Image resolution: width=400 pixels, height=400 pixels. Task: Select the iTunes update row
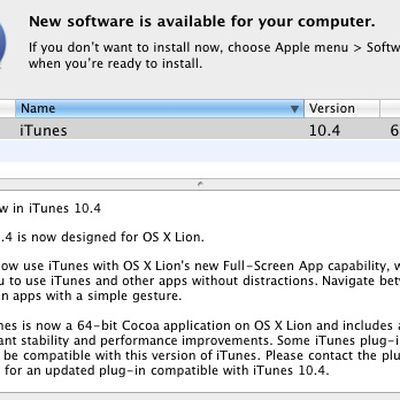coord(200,130)
